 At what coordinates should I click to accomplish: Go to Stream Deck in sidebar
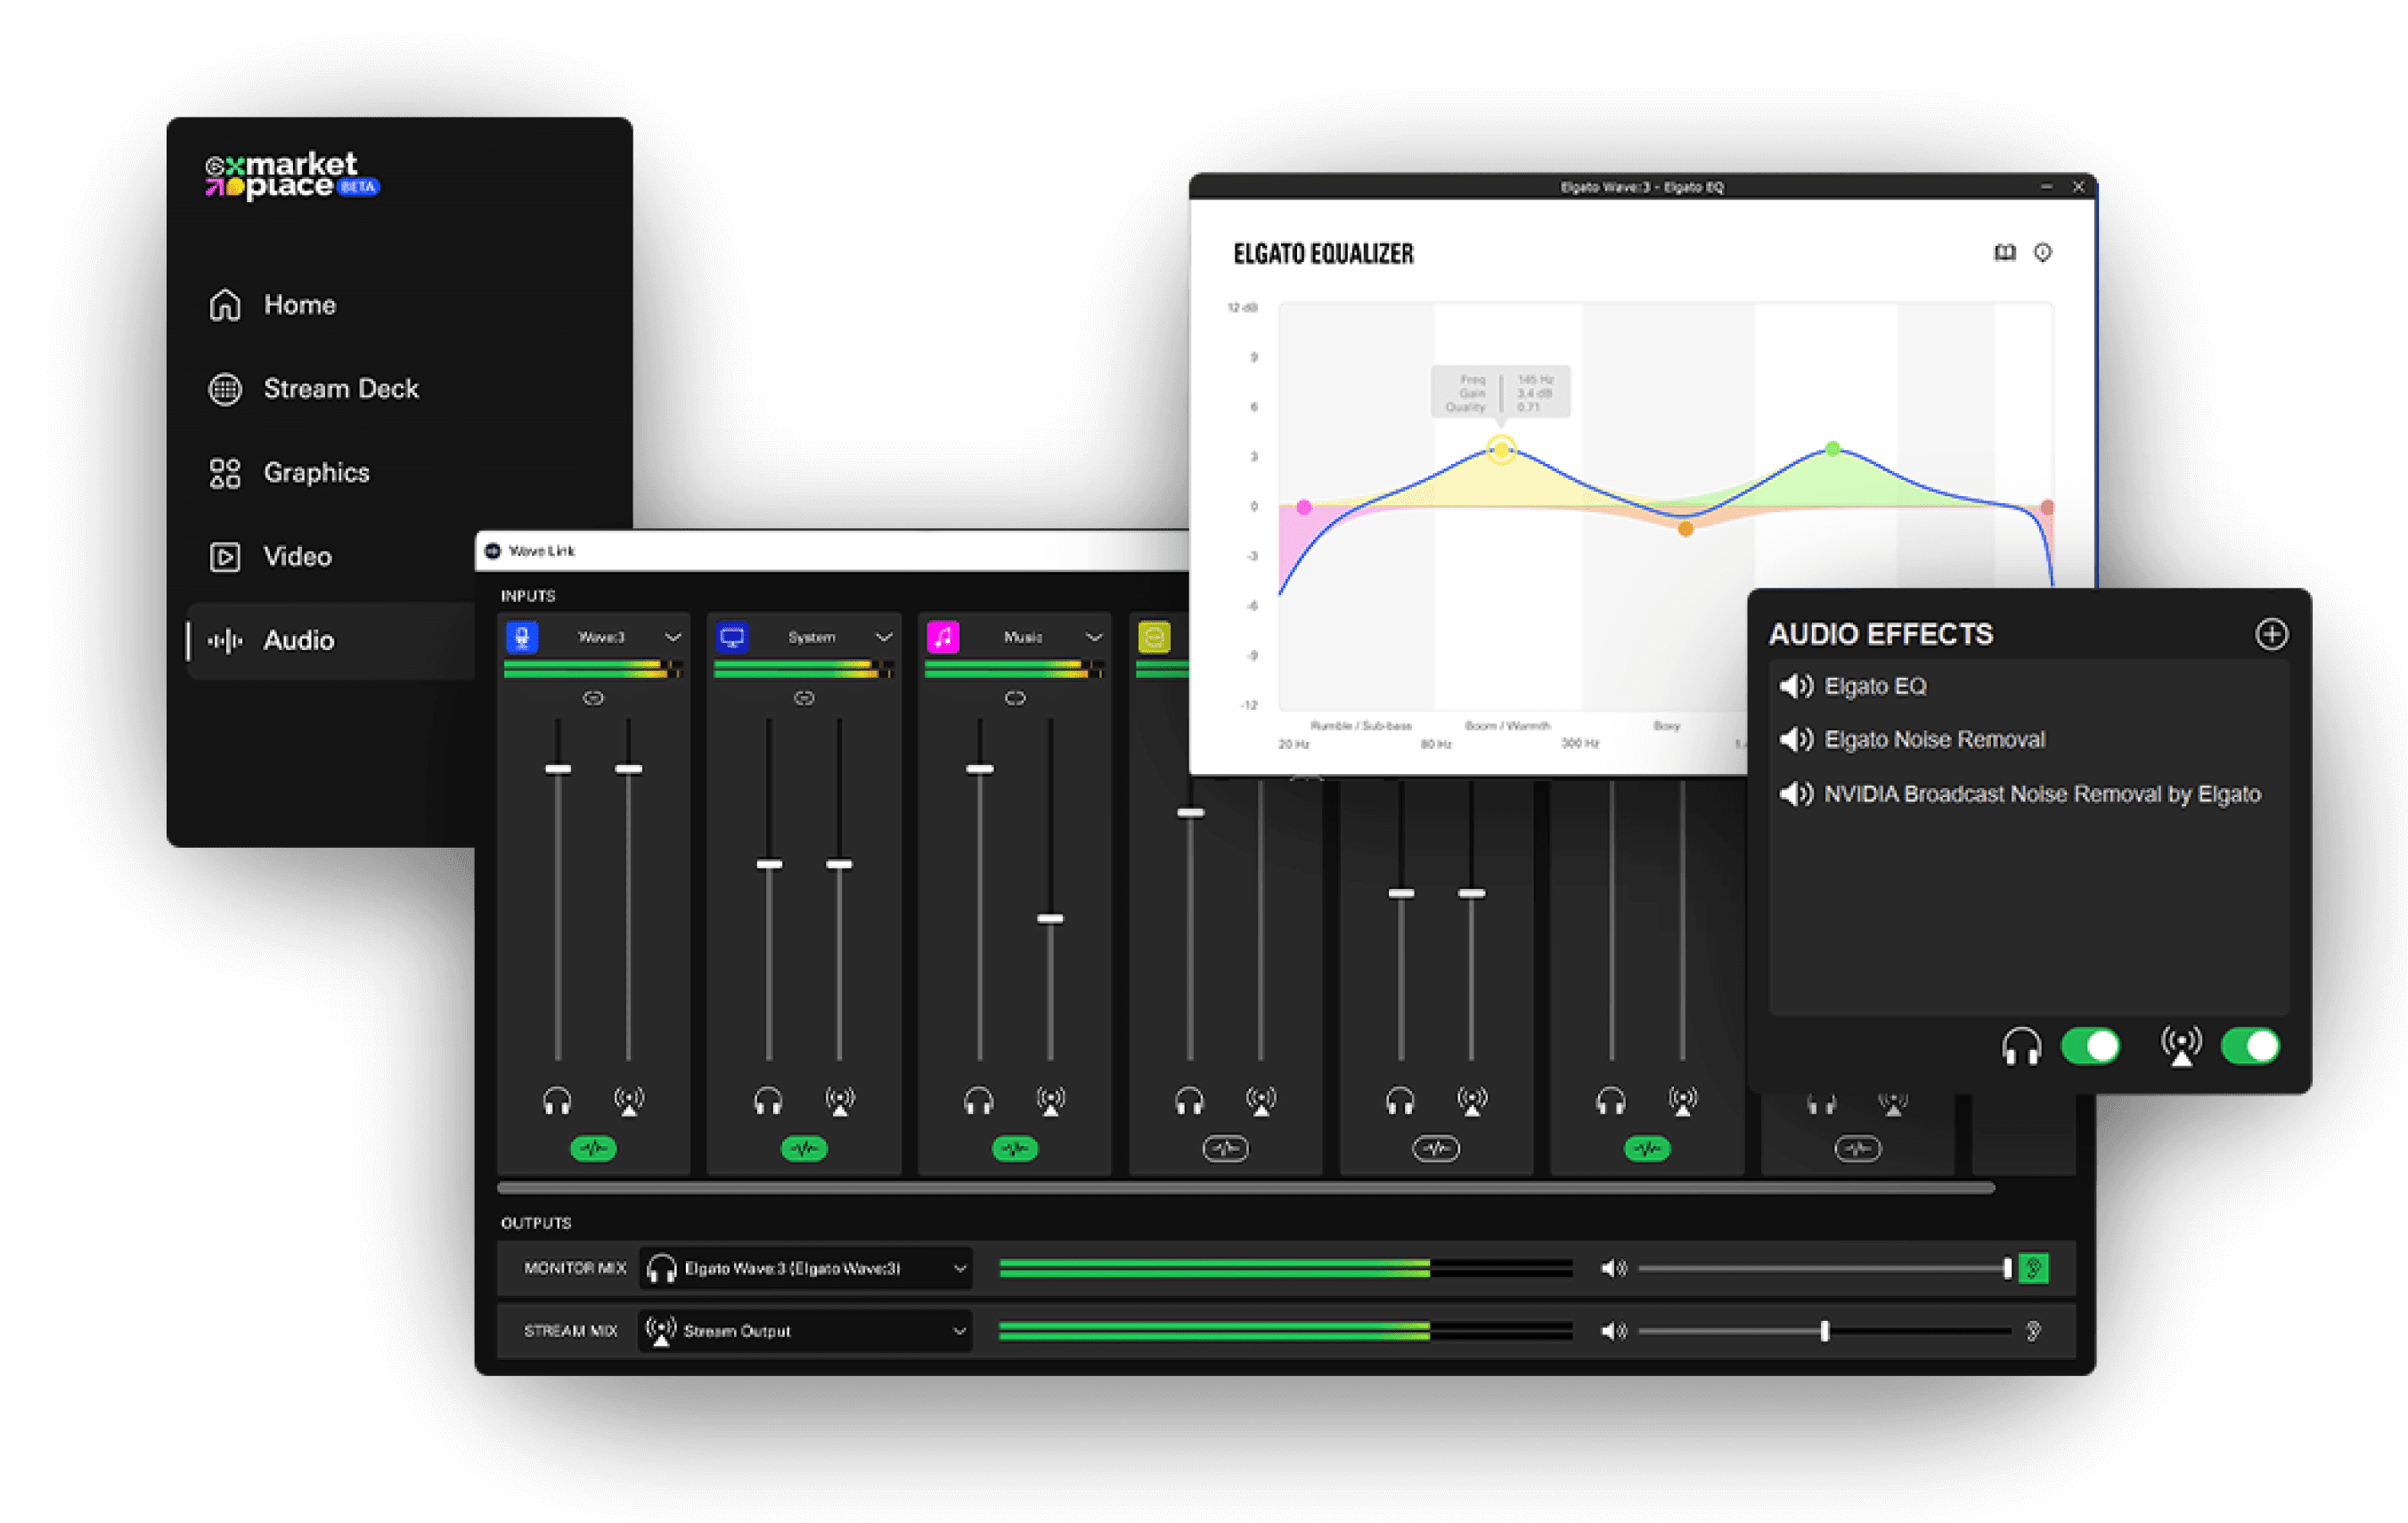pyautogui.click(x=340, y=389)
